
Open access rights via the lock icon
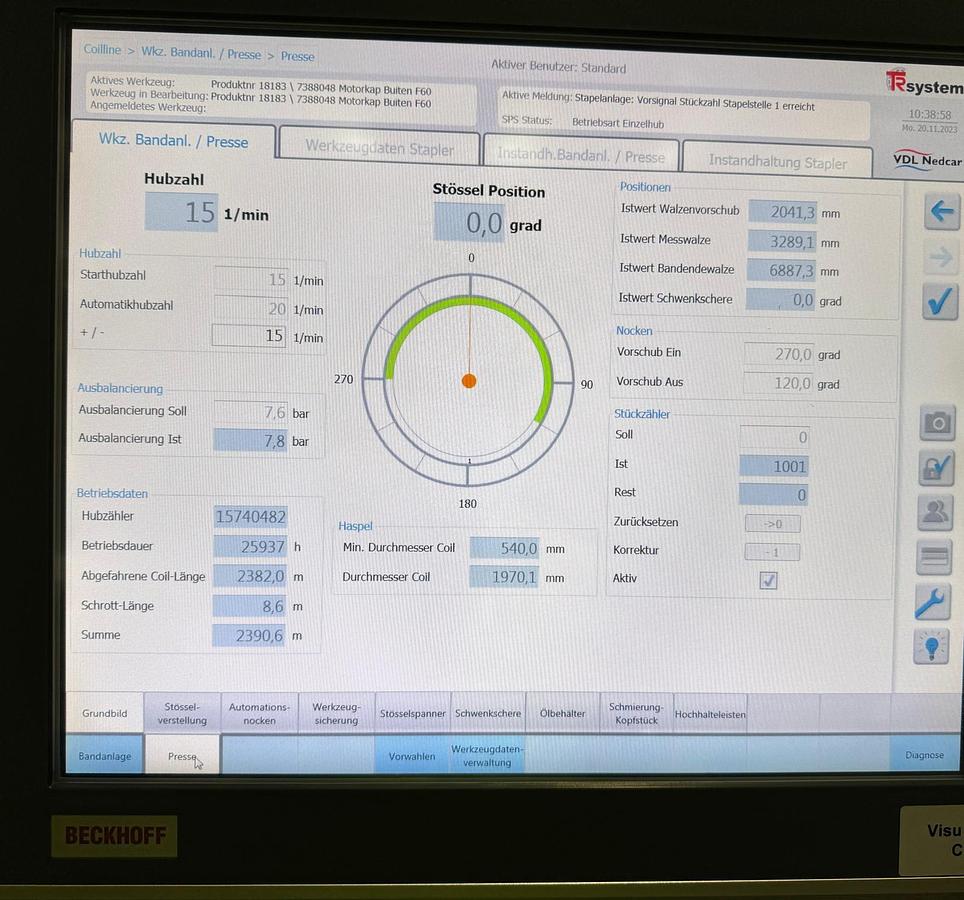(934, 468)
